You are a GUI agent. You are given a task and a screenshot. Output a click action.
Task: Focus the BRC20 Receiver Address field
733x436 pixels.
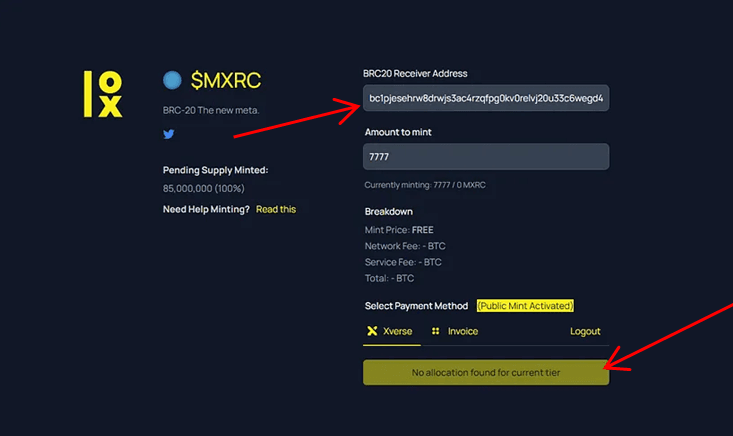486,99
